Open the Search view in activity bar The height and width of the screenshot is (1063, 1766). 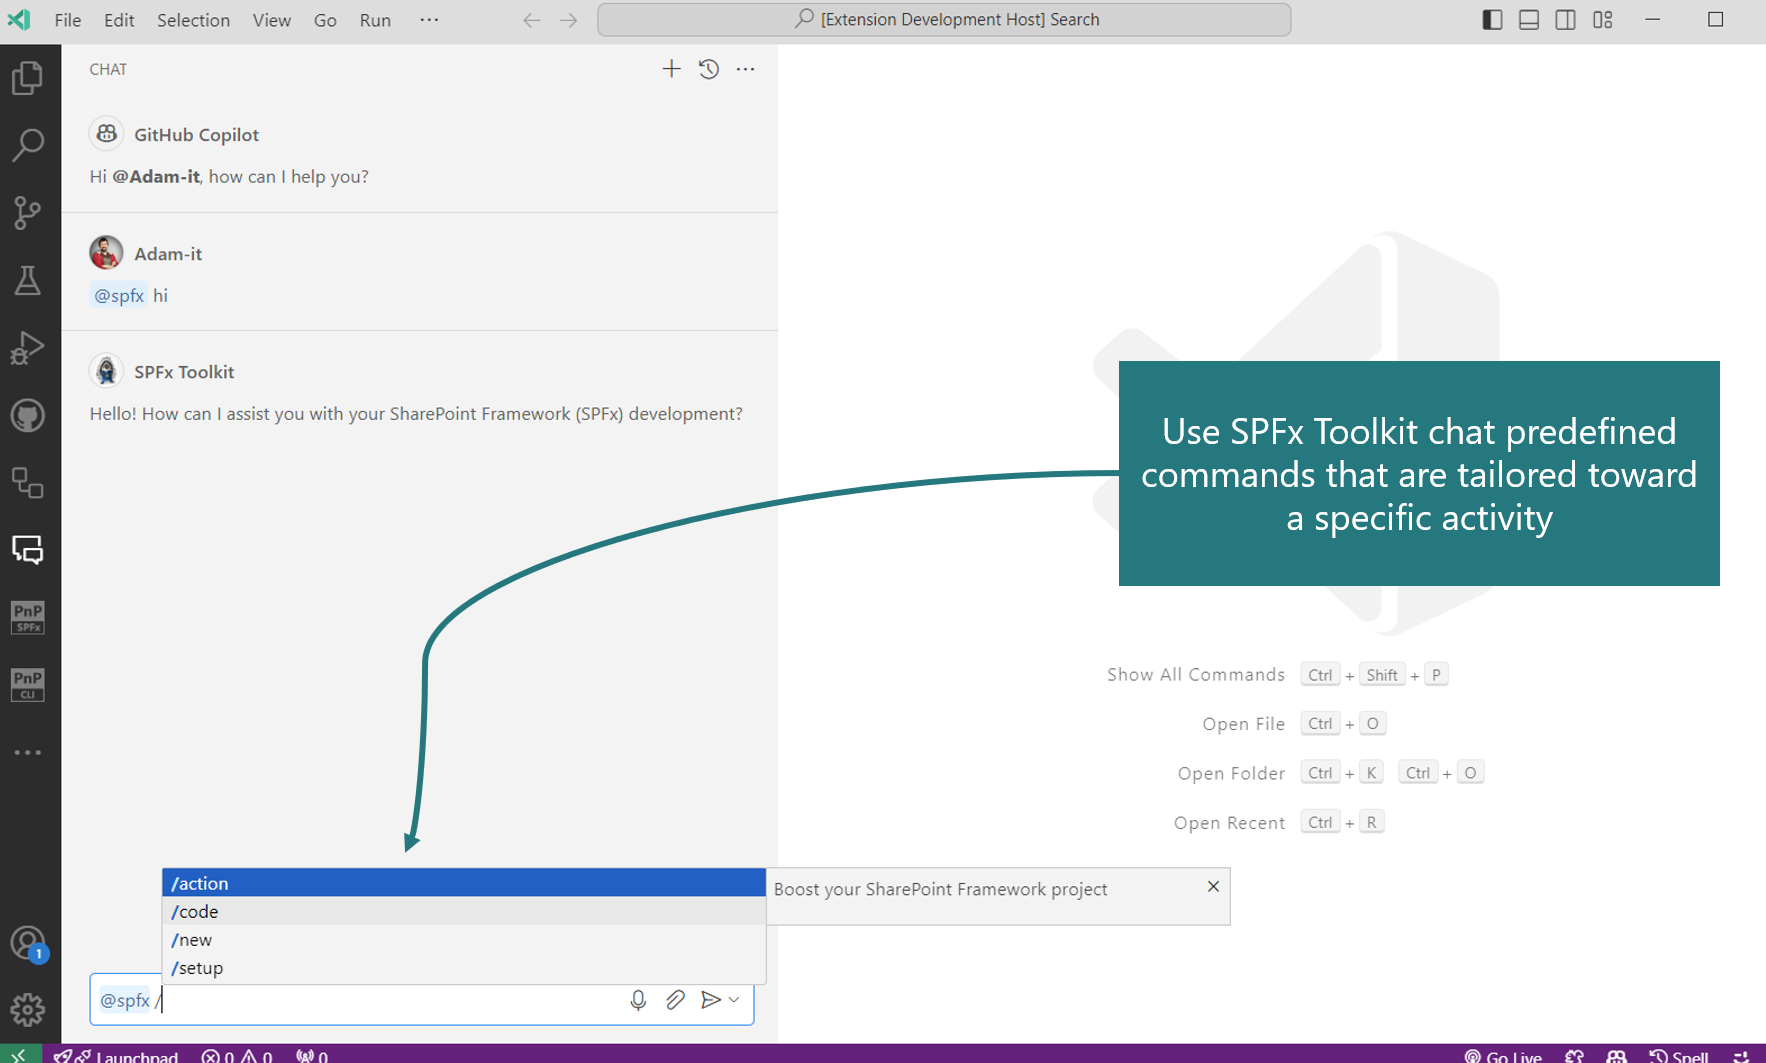(x=28, y=145)
